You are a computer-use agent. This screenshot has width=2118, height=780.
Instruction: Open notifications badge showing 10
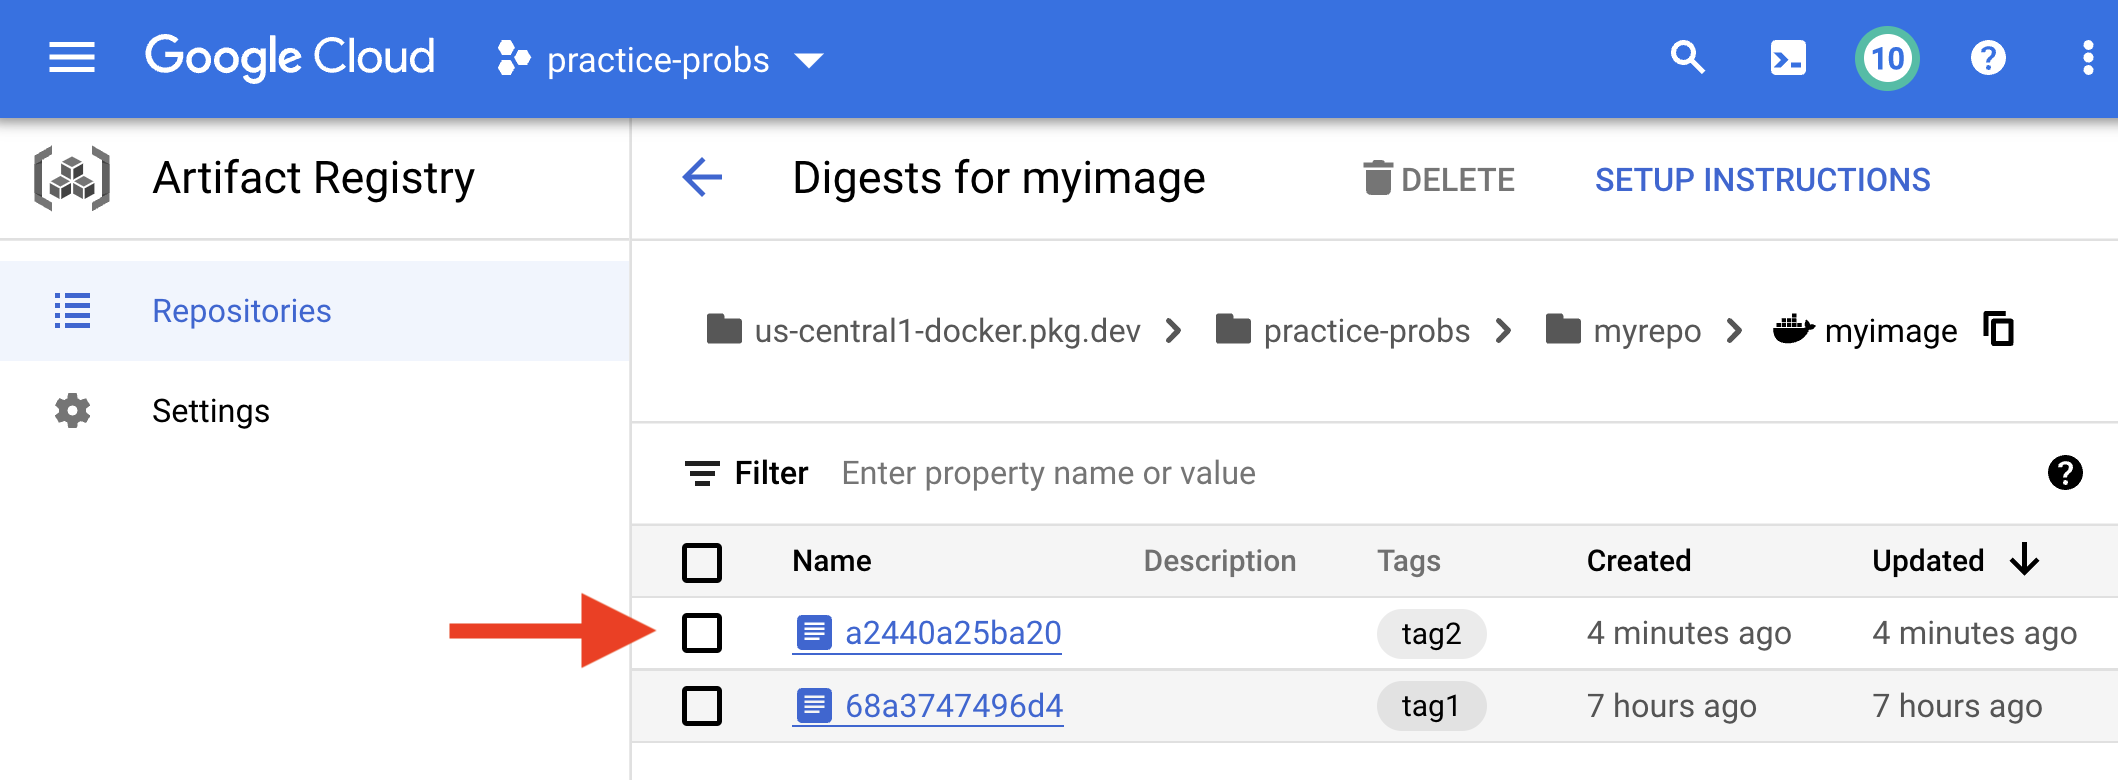[x=1887, y=58]
